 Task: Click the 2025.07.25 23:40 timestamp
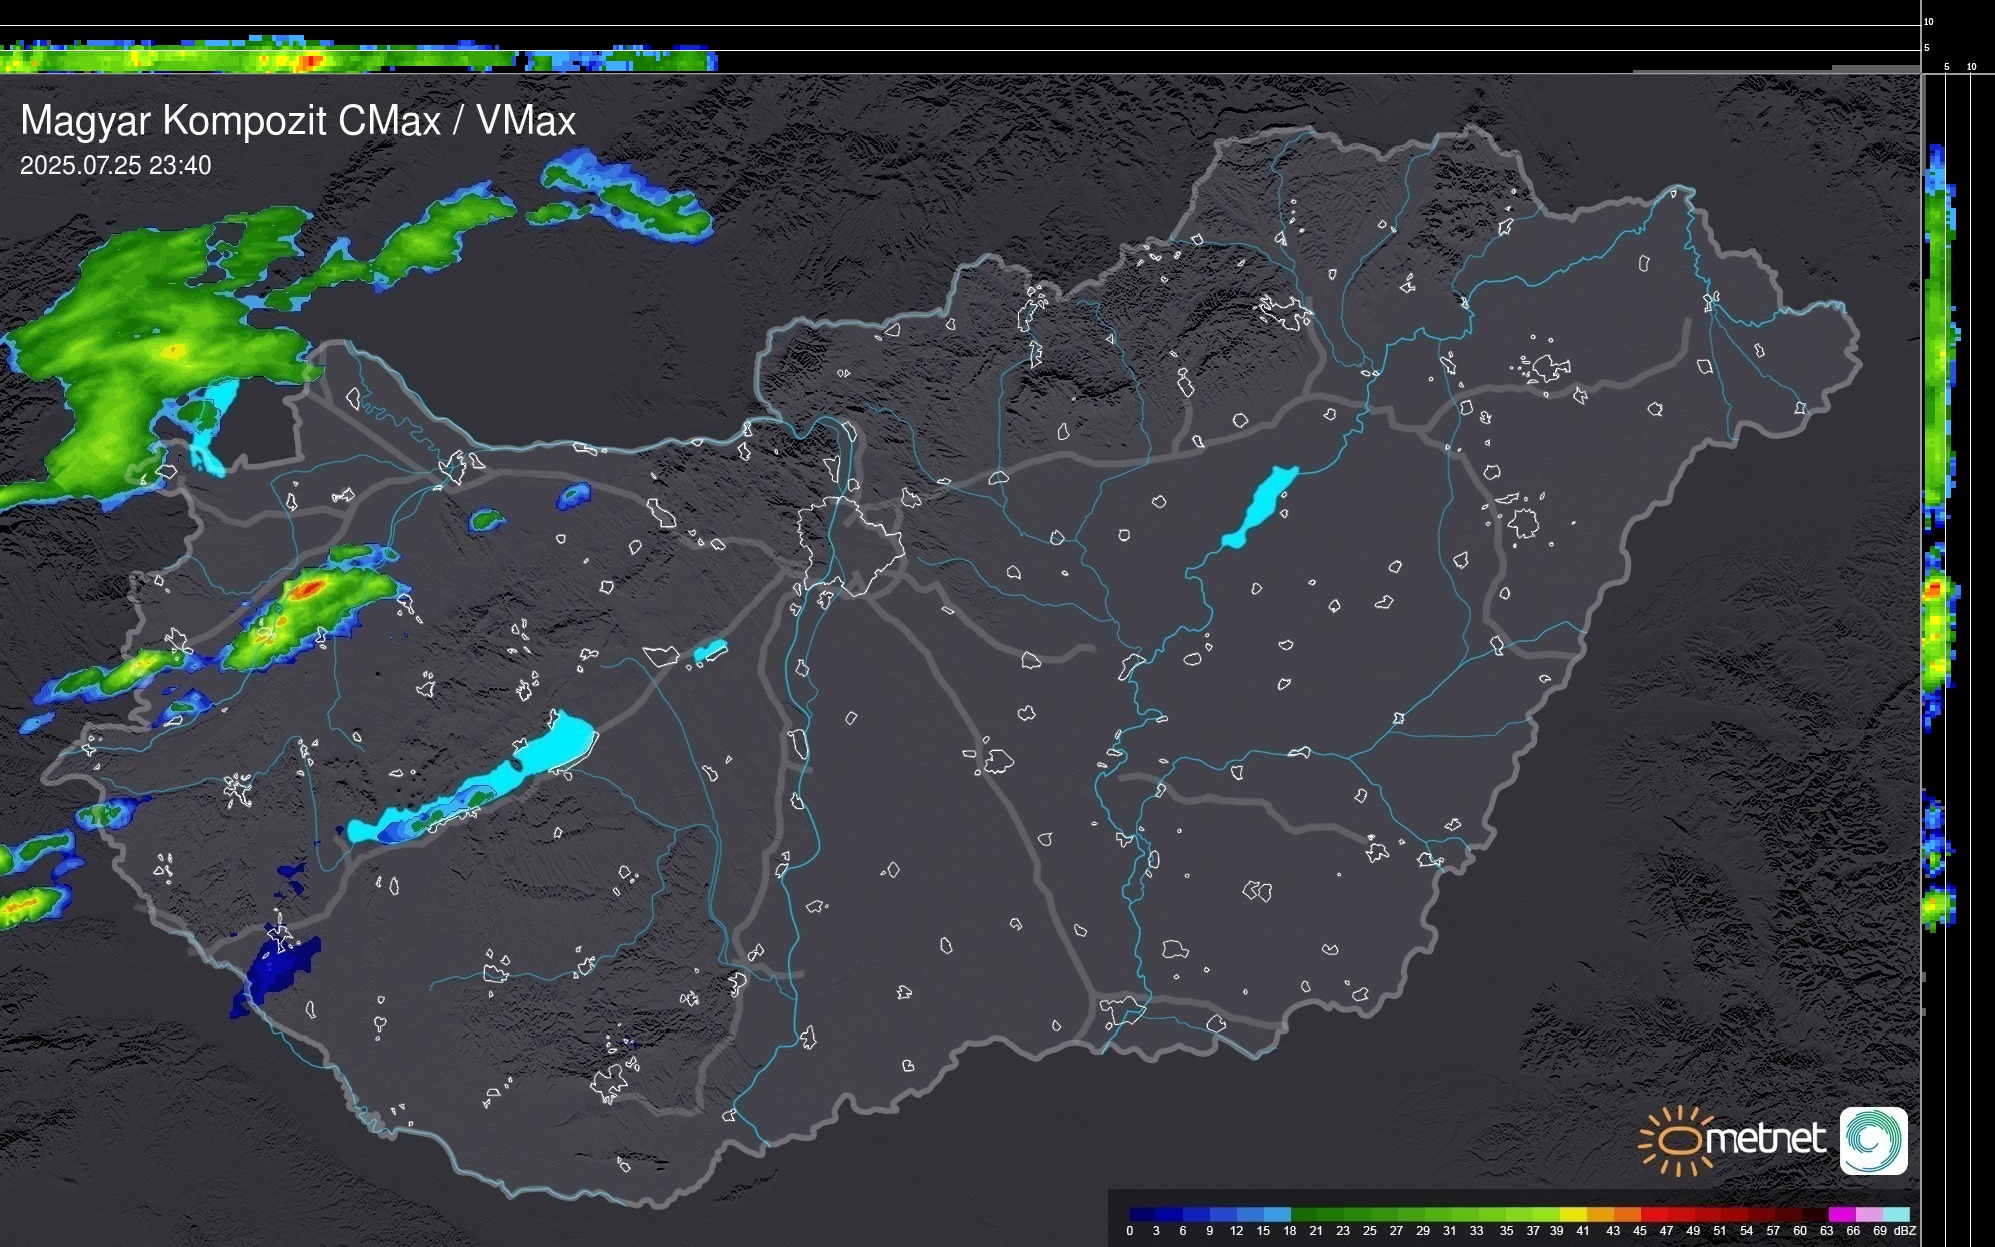(115, 166)
